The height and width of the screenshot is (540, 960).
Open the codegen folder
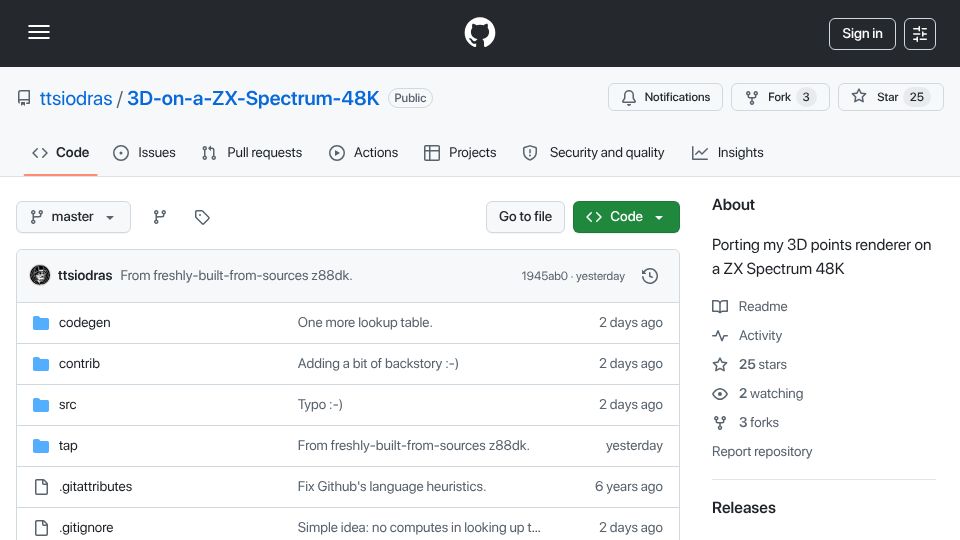pos(84,323)
